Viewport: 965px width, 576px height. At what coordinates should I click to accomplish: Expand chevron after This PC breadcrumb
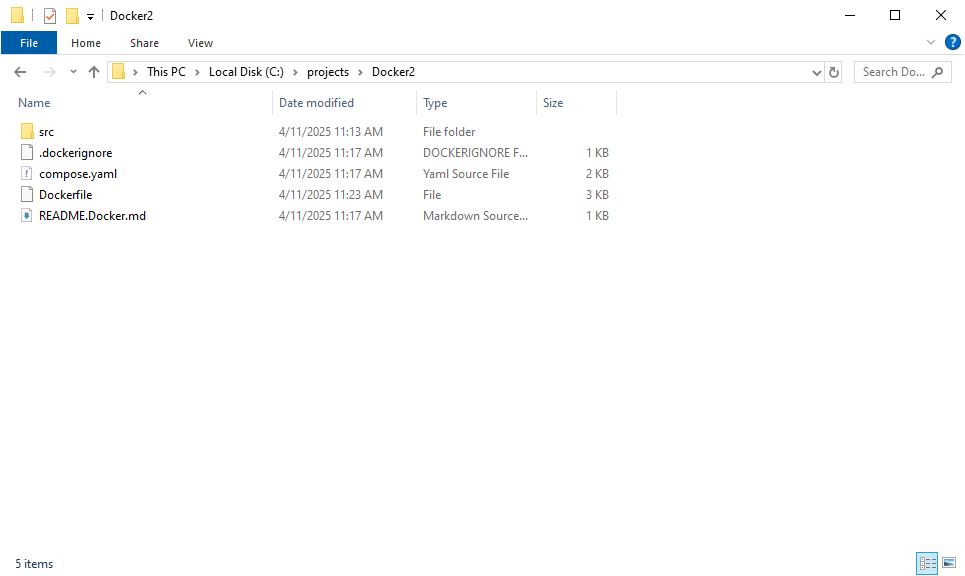(198, 73)
